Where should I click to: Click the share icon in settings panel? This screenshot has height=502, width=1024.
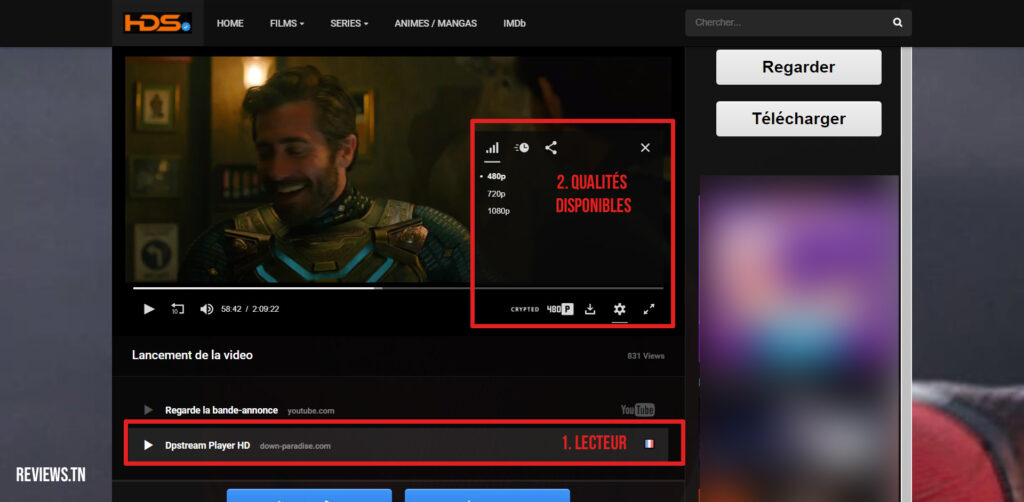point(551,148)
